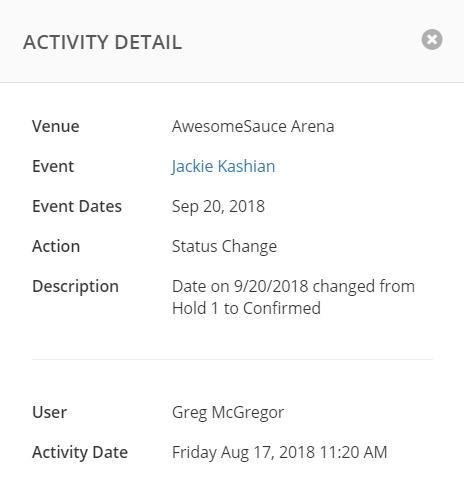Select the Activity Date label

[80, 452]
